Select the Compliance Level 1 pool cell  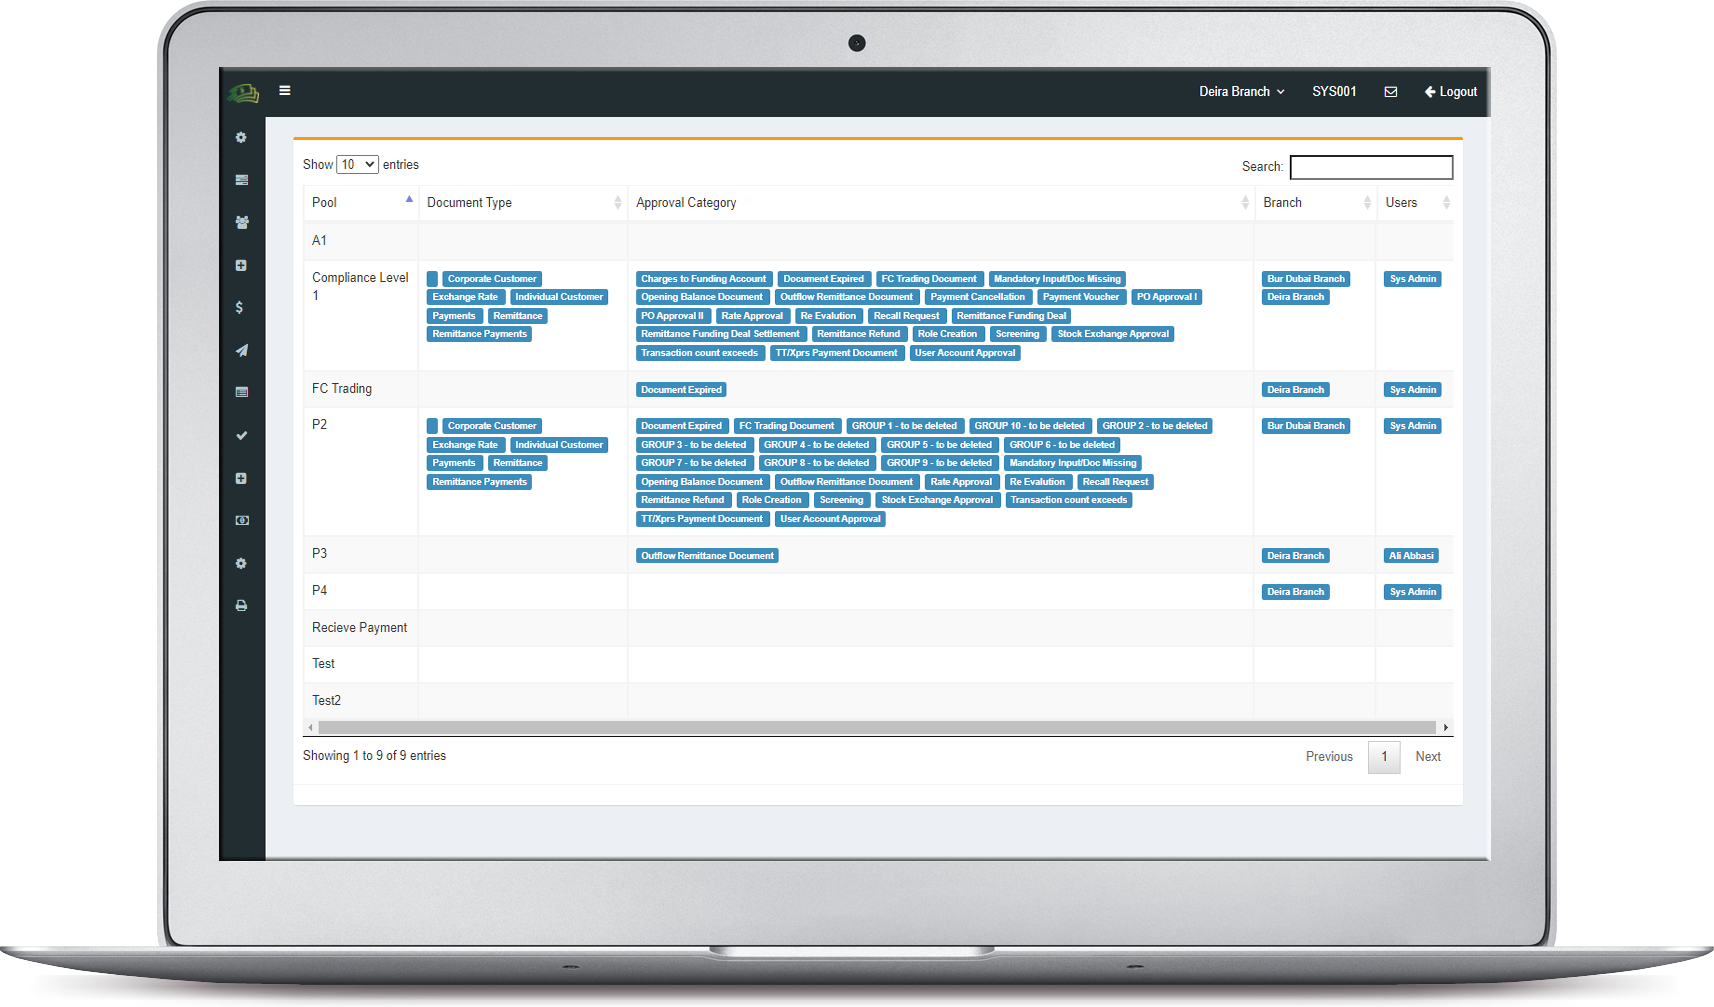[360, 315]
